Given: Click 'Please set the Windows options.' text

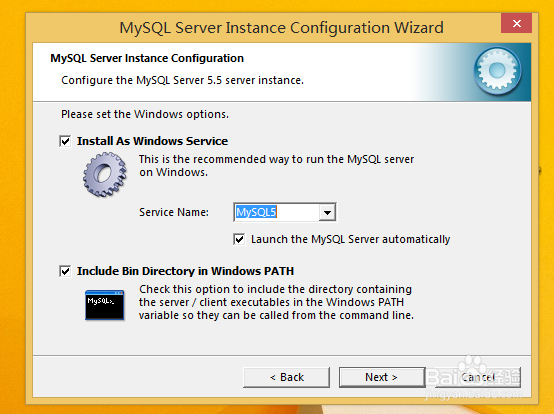Looking at the screenshot, I should pos(145,114).
